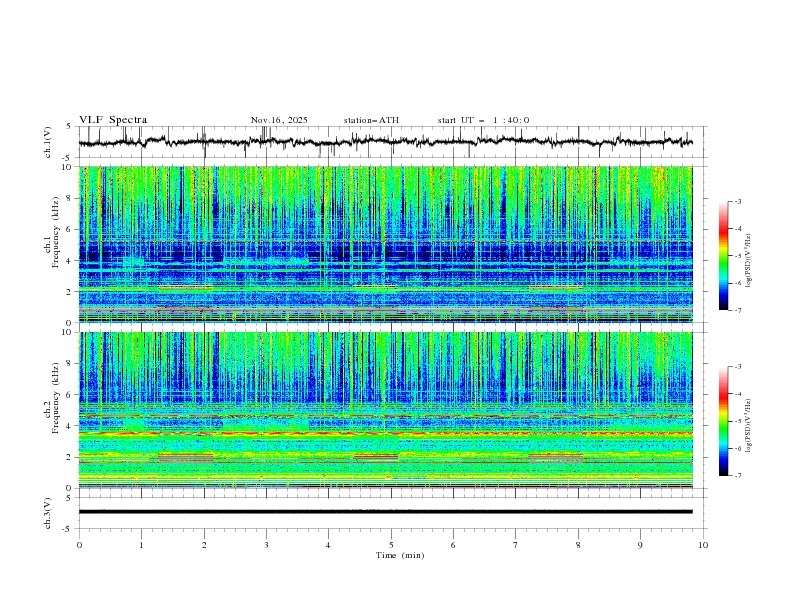Screen dimensions: 792x612
Task: Click the '-5' tick on lower colorbar
Action: 737,421
